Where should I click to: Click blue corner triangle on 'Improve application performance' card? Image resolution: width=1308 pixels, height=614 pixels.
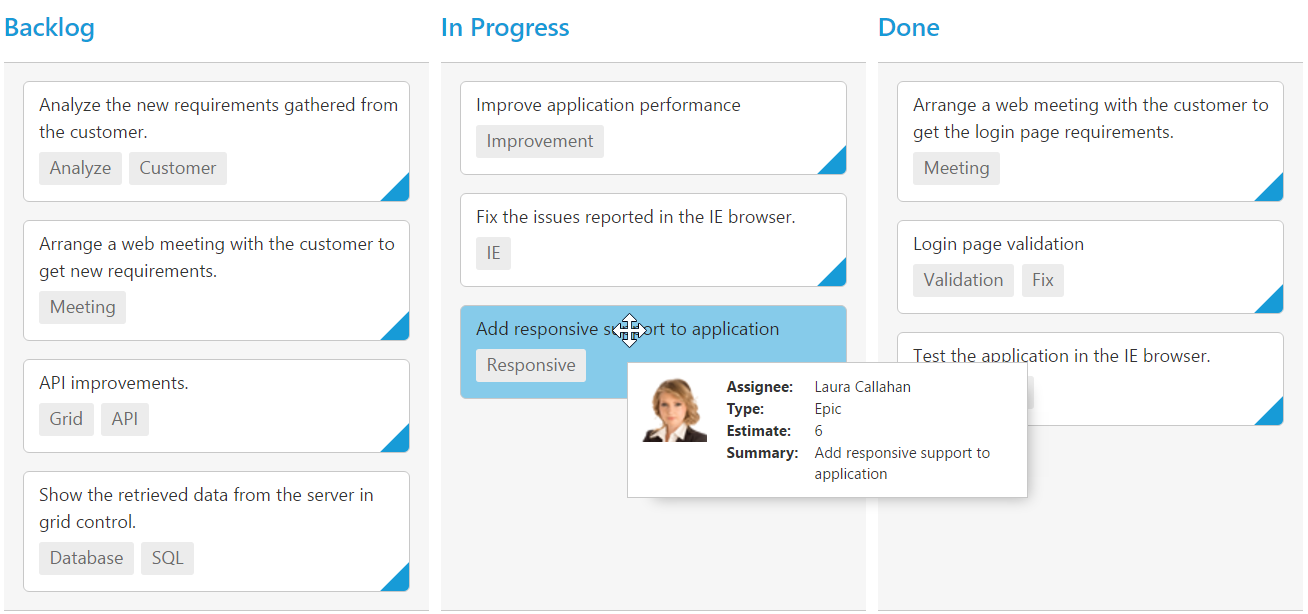coord(836,164)
